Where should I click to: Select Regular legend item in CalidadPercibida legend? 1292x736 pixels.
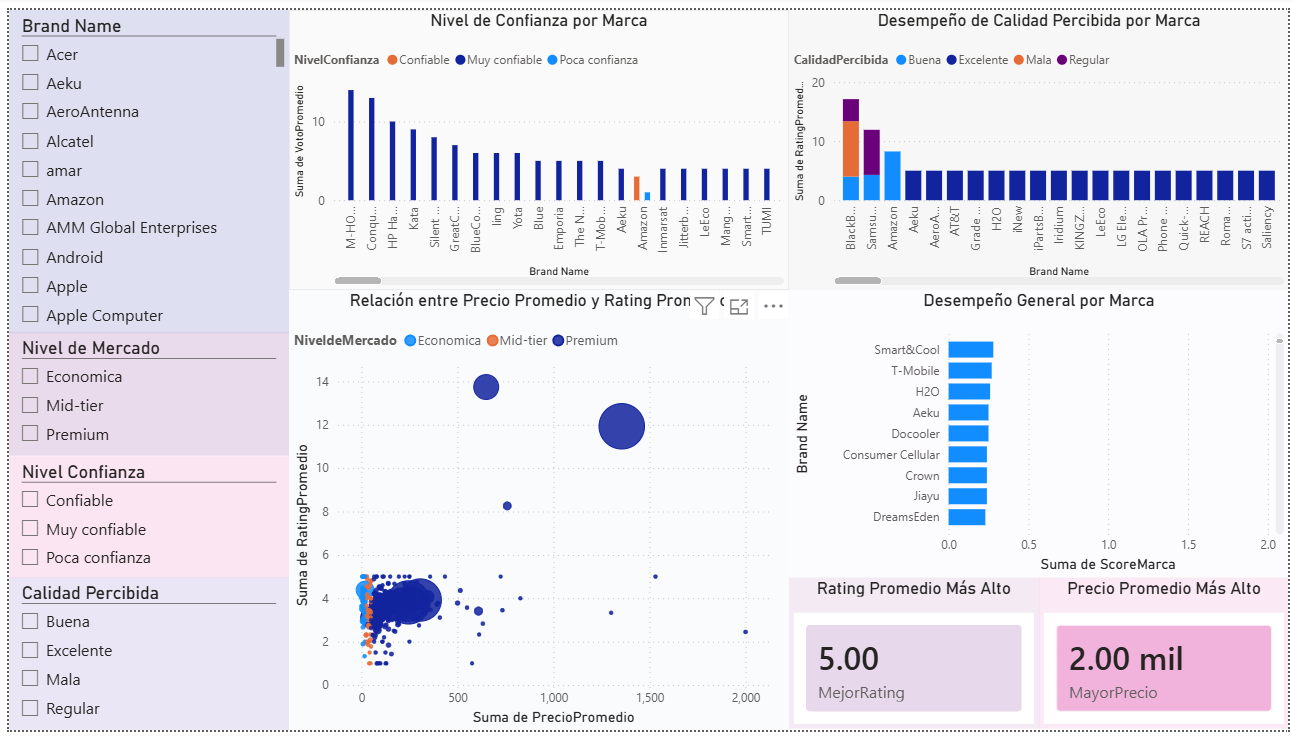(x=1082, y=60)
